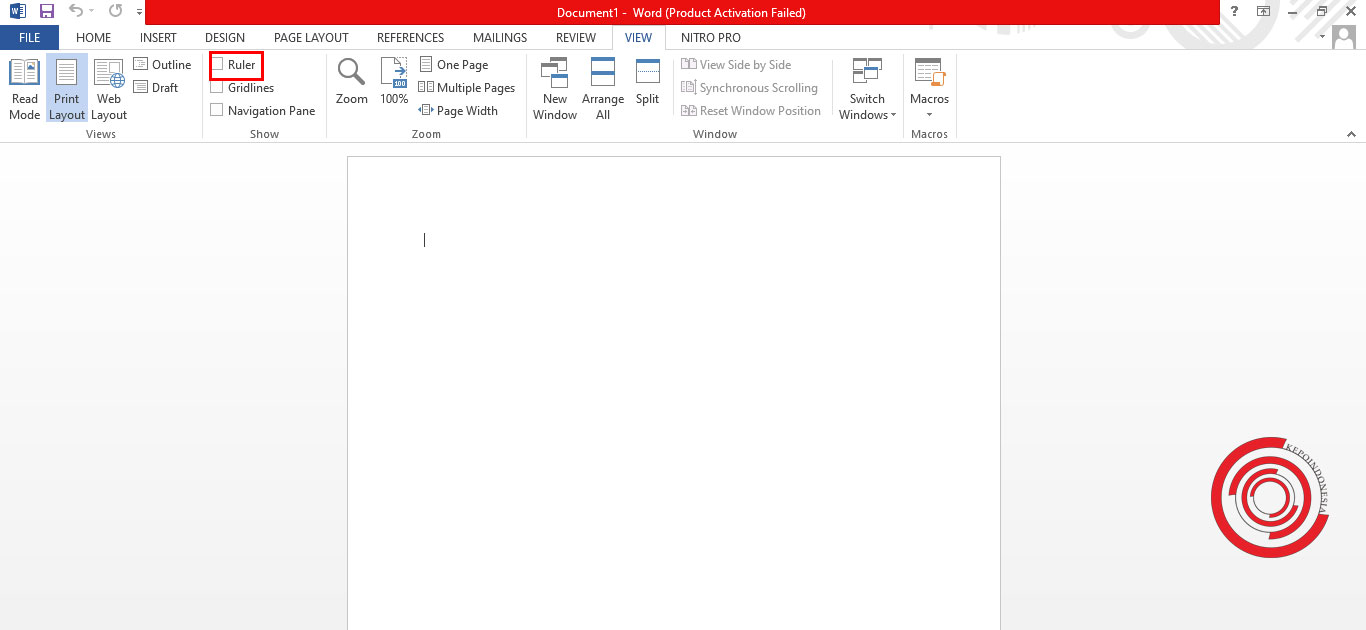The width and height of the screenshot is (1366, 630).
Task: Collapse the ribbon with the chevron arrow
Action: pos(1352,133)
